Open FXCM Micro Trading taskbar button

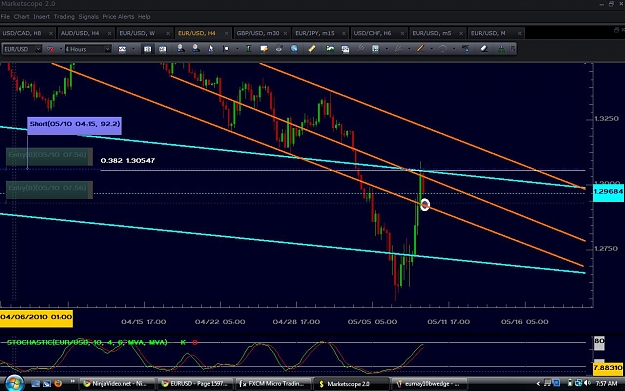pos(273,383)
